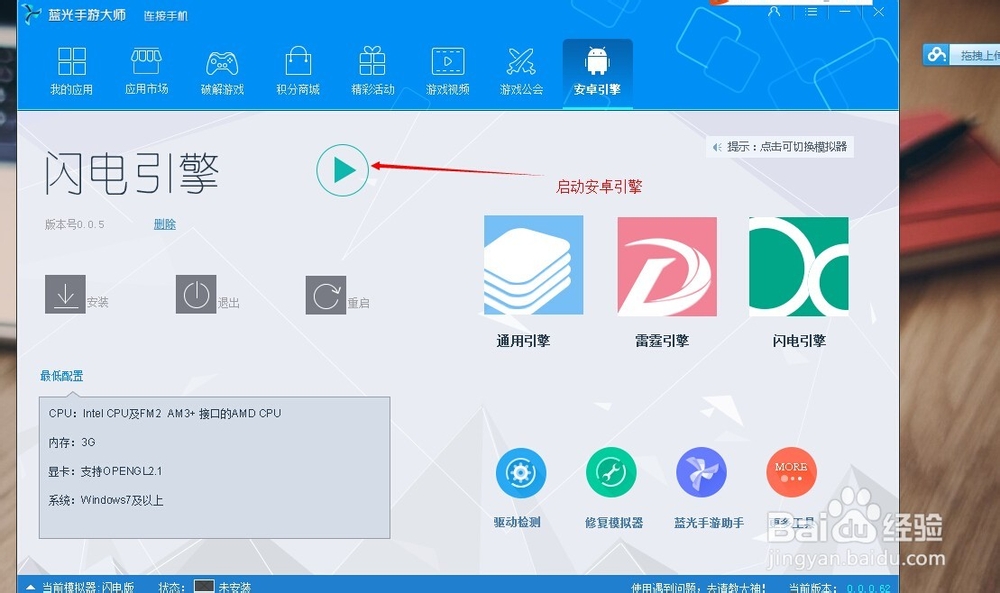Expand the 当前模拟器 status arrow
Image resolution: width=1000 pixels, height=593 pixels.
coord(31,587)
